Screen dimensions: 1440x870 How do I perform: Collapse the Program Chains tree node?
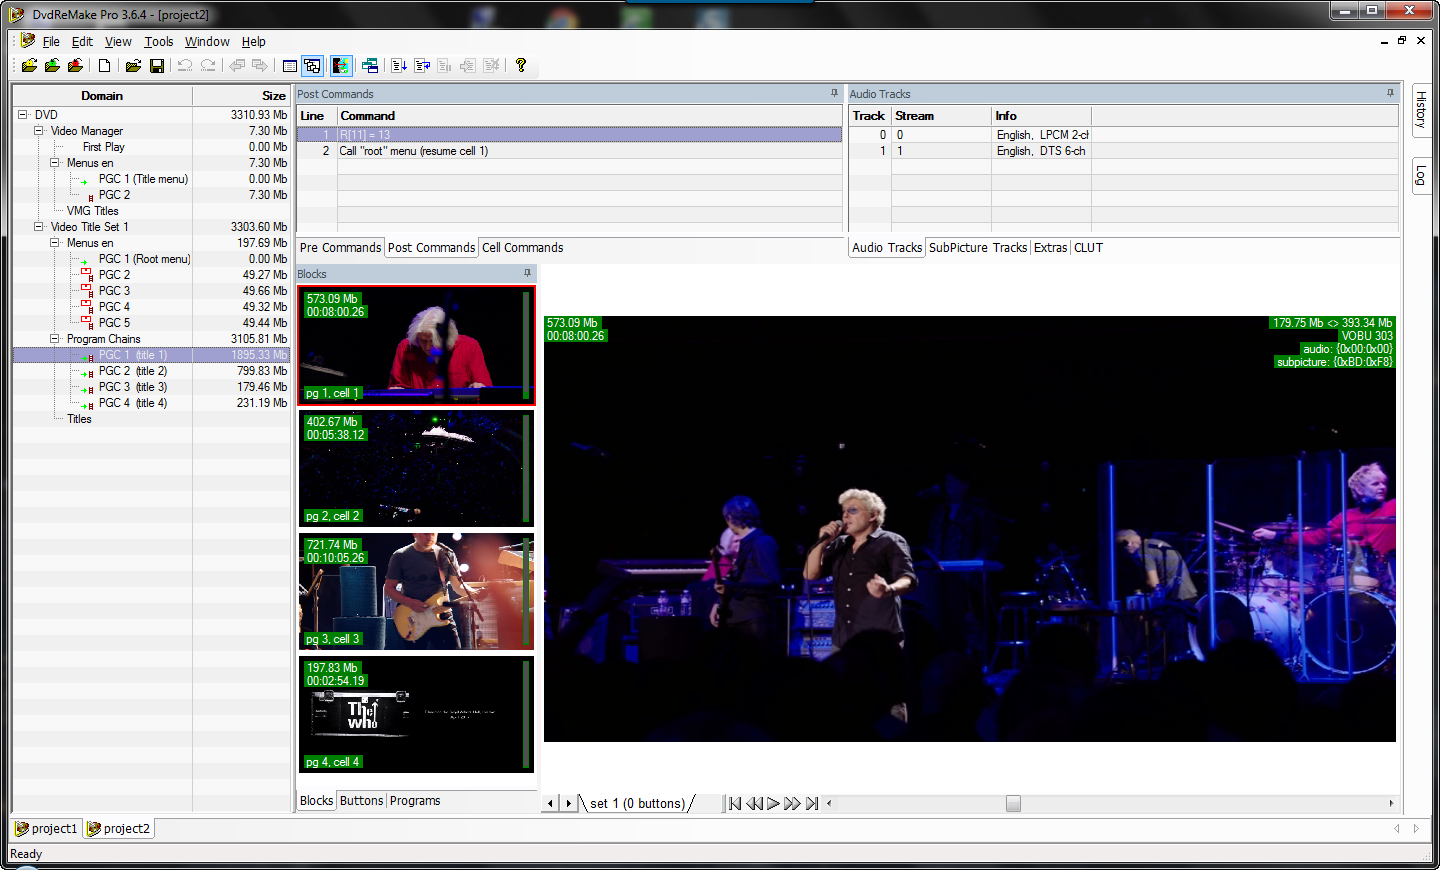coord(55,339)
